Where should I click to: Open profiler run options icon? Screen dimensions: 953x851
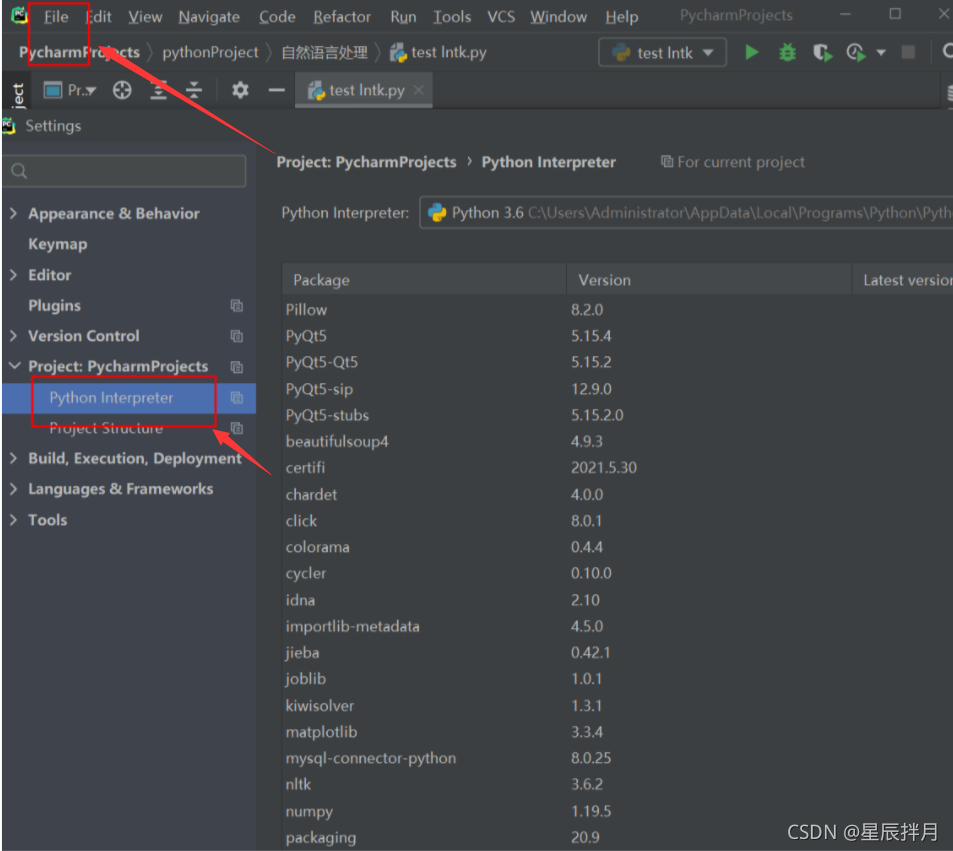856,53
